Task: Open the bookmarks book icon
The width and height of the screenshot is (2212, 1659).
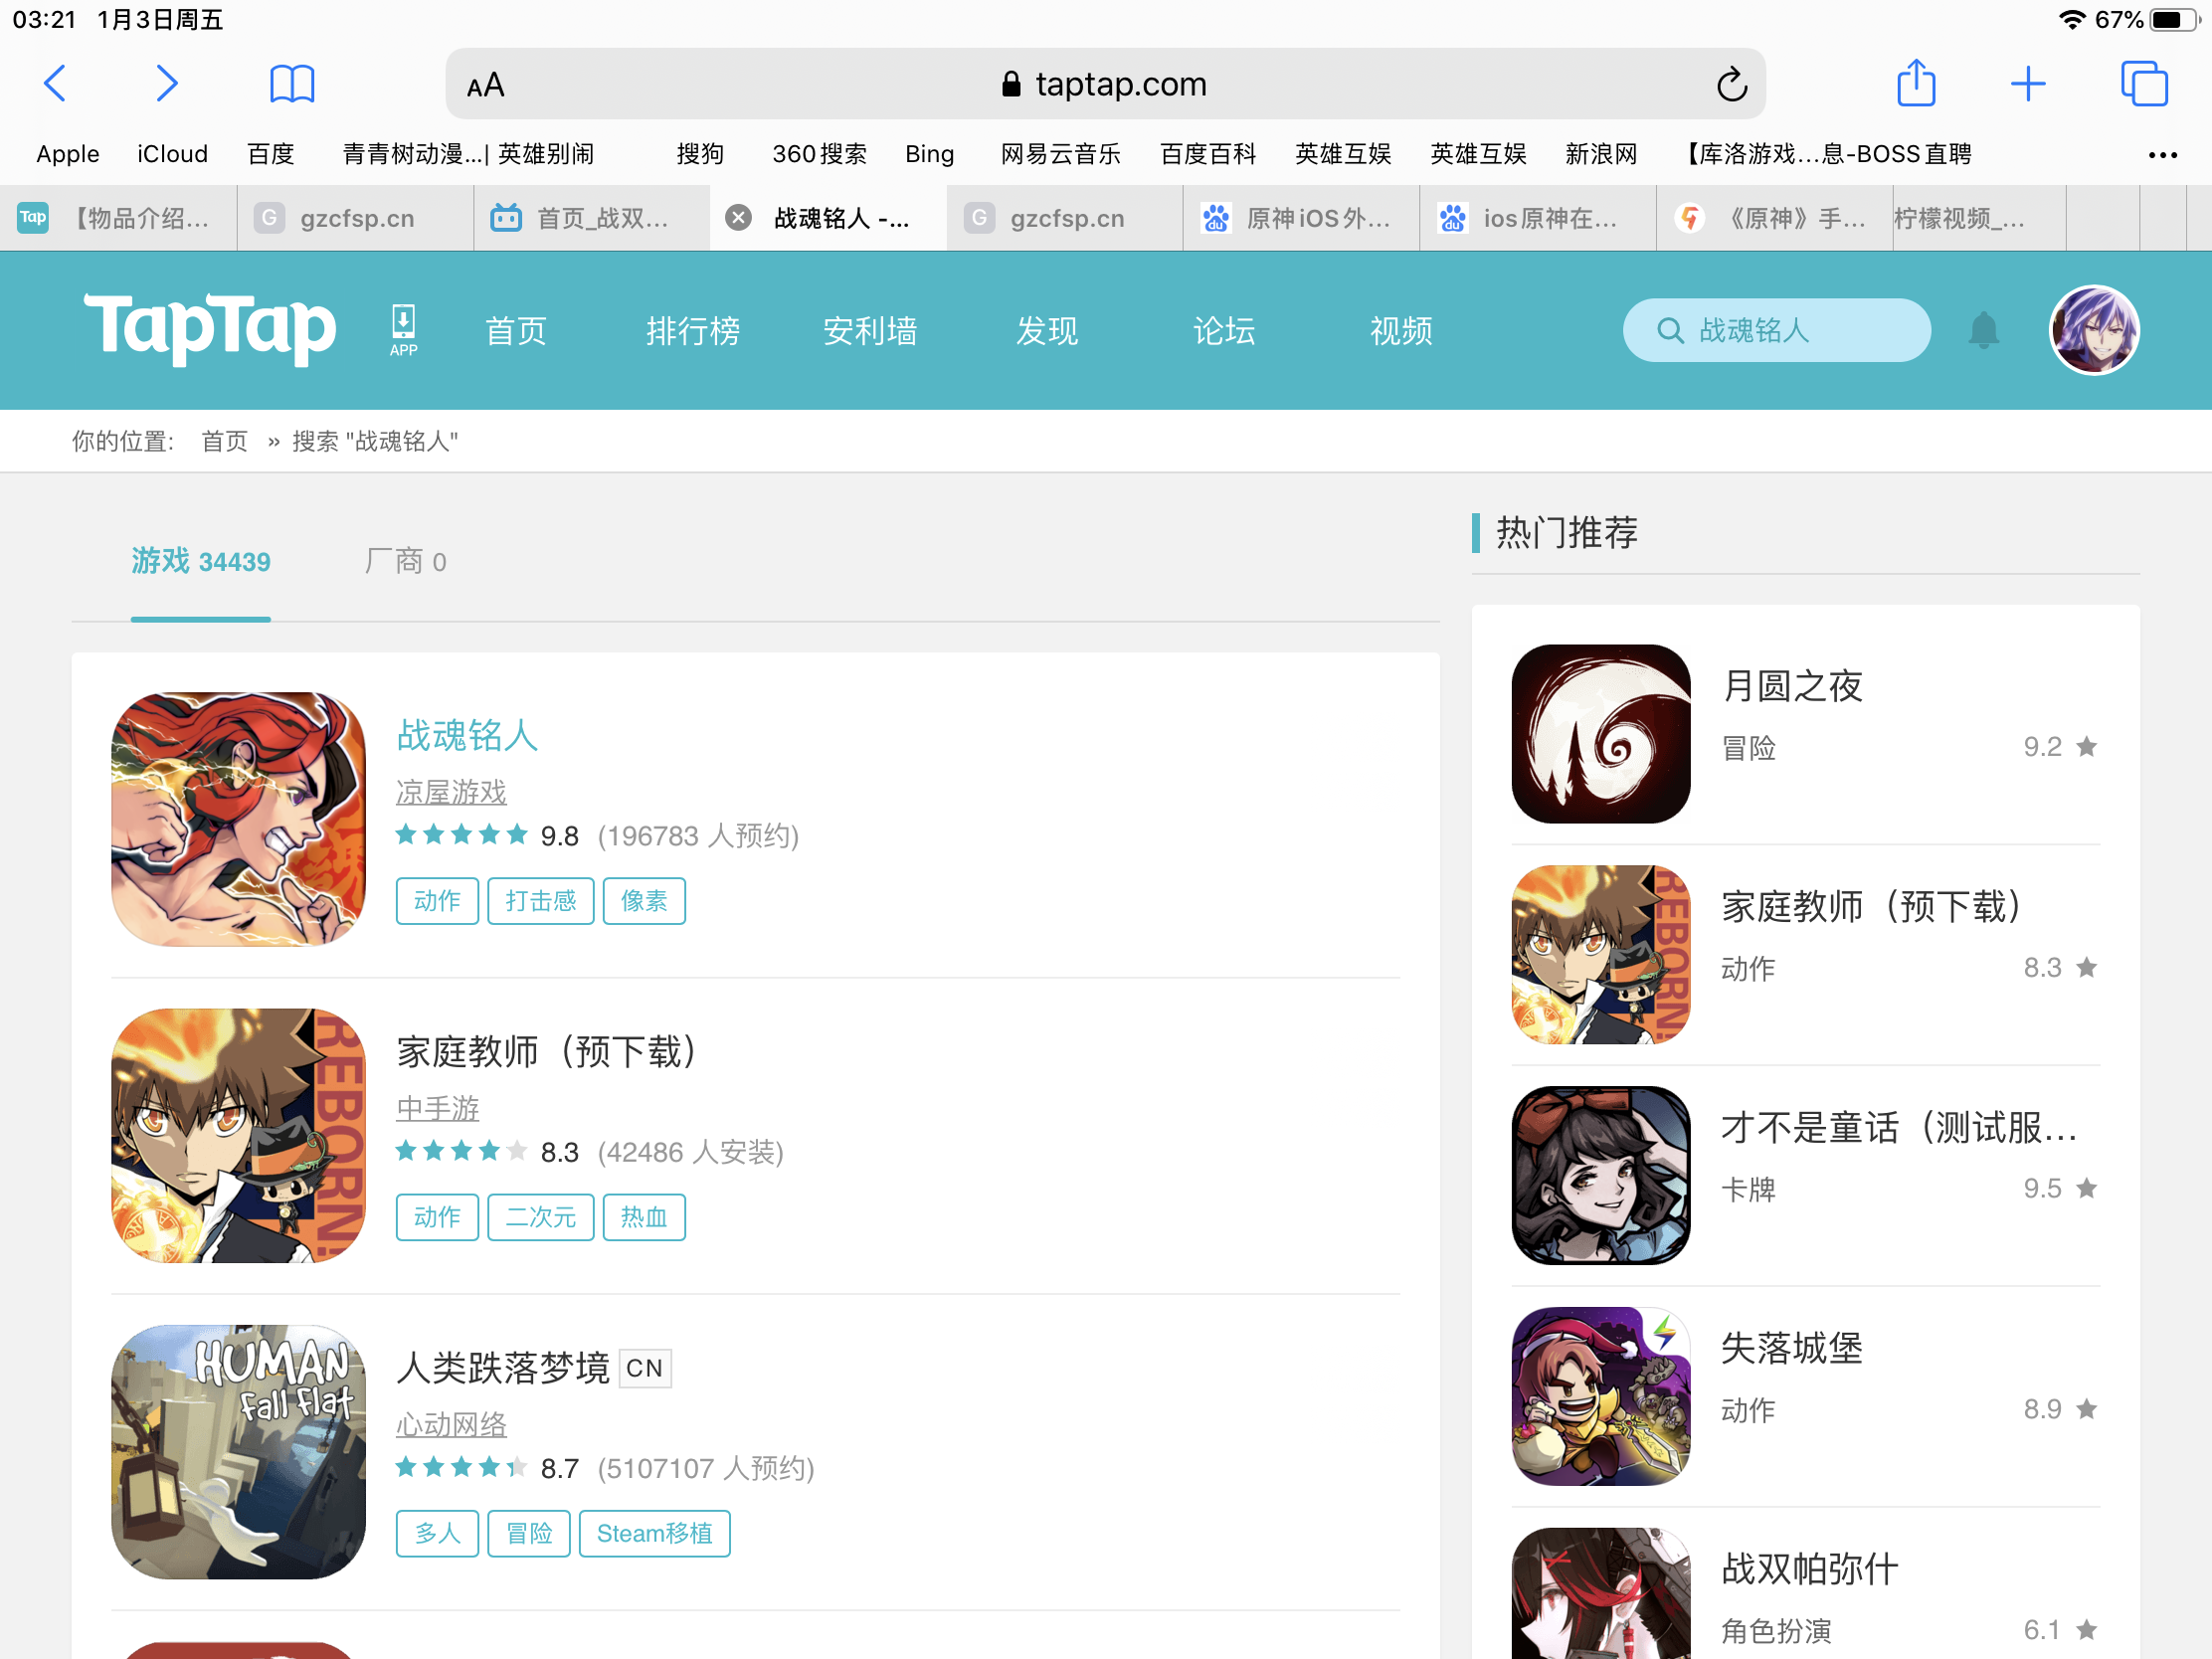Action: click(292, 84)
